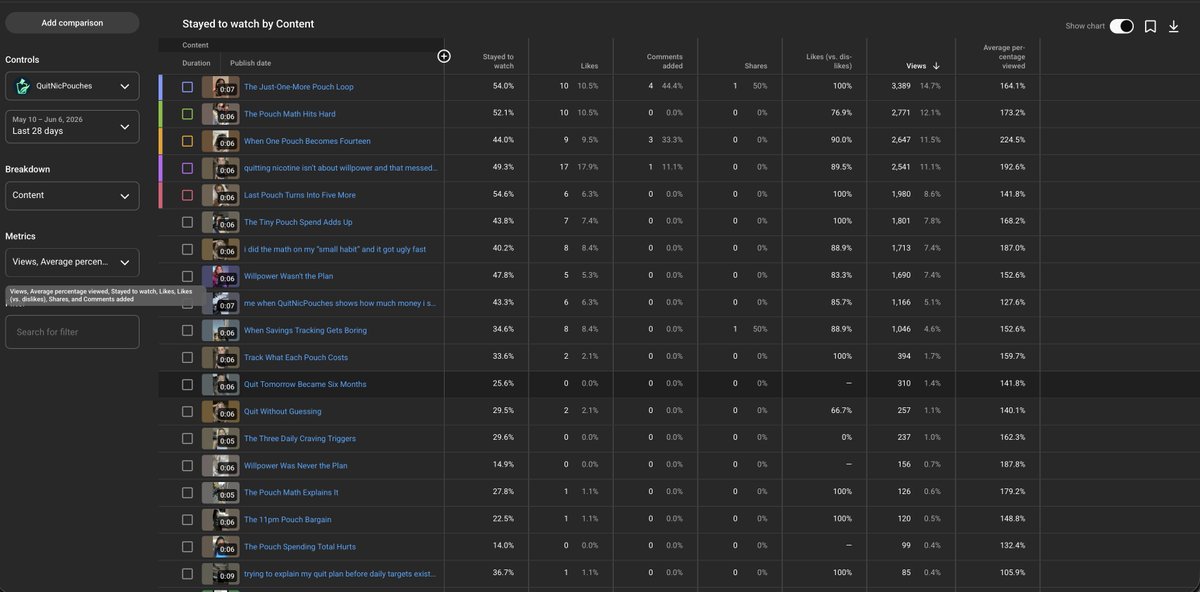Screen dimensions: 1200x592
Task: Tick checkbox for Track What Each Pouch Costs
Action: pyautogui.click(x=187, y=357)
